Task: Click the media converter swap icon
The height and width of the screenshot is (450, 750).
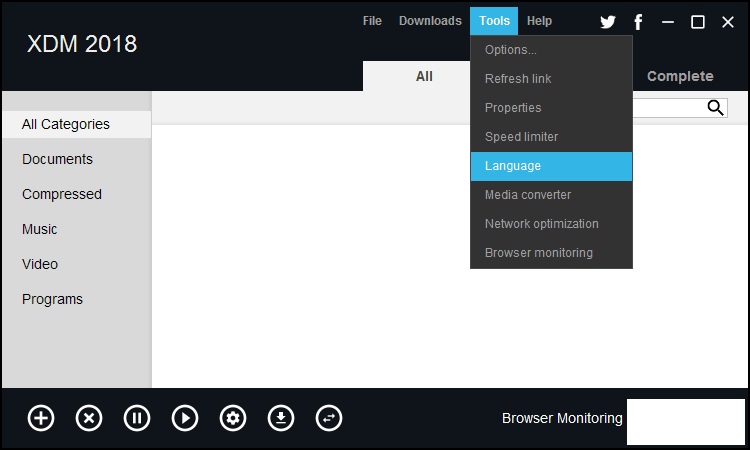Action: [329, 418]
